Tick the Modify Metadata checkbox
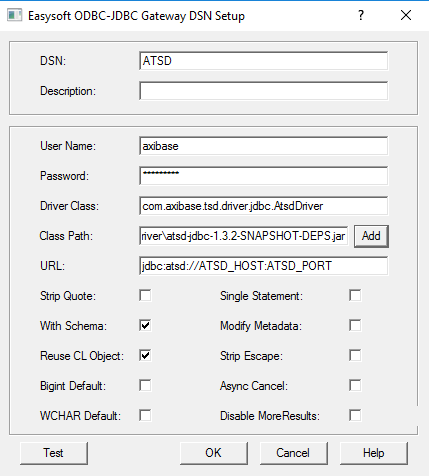 point(355,325)
